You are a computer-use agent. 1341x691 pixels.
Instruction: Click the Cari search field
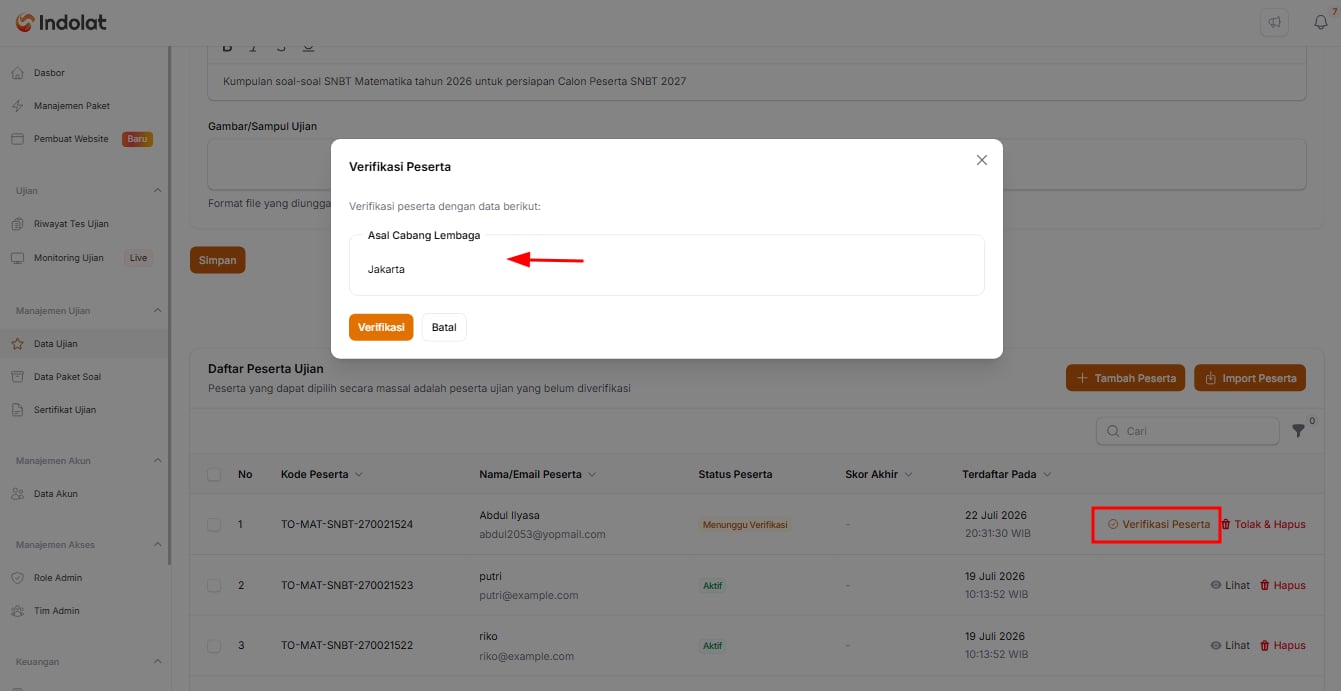coord(1188,432)
